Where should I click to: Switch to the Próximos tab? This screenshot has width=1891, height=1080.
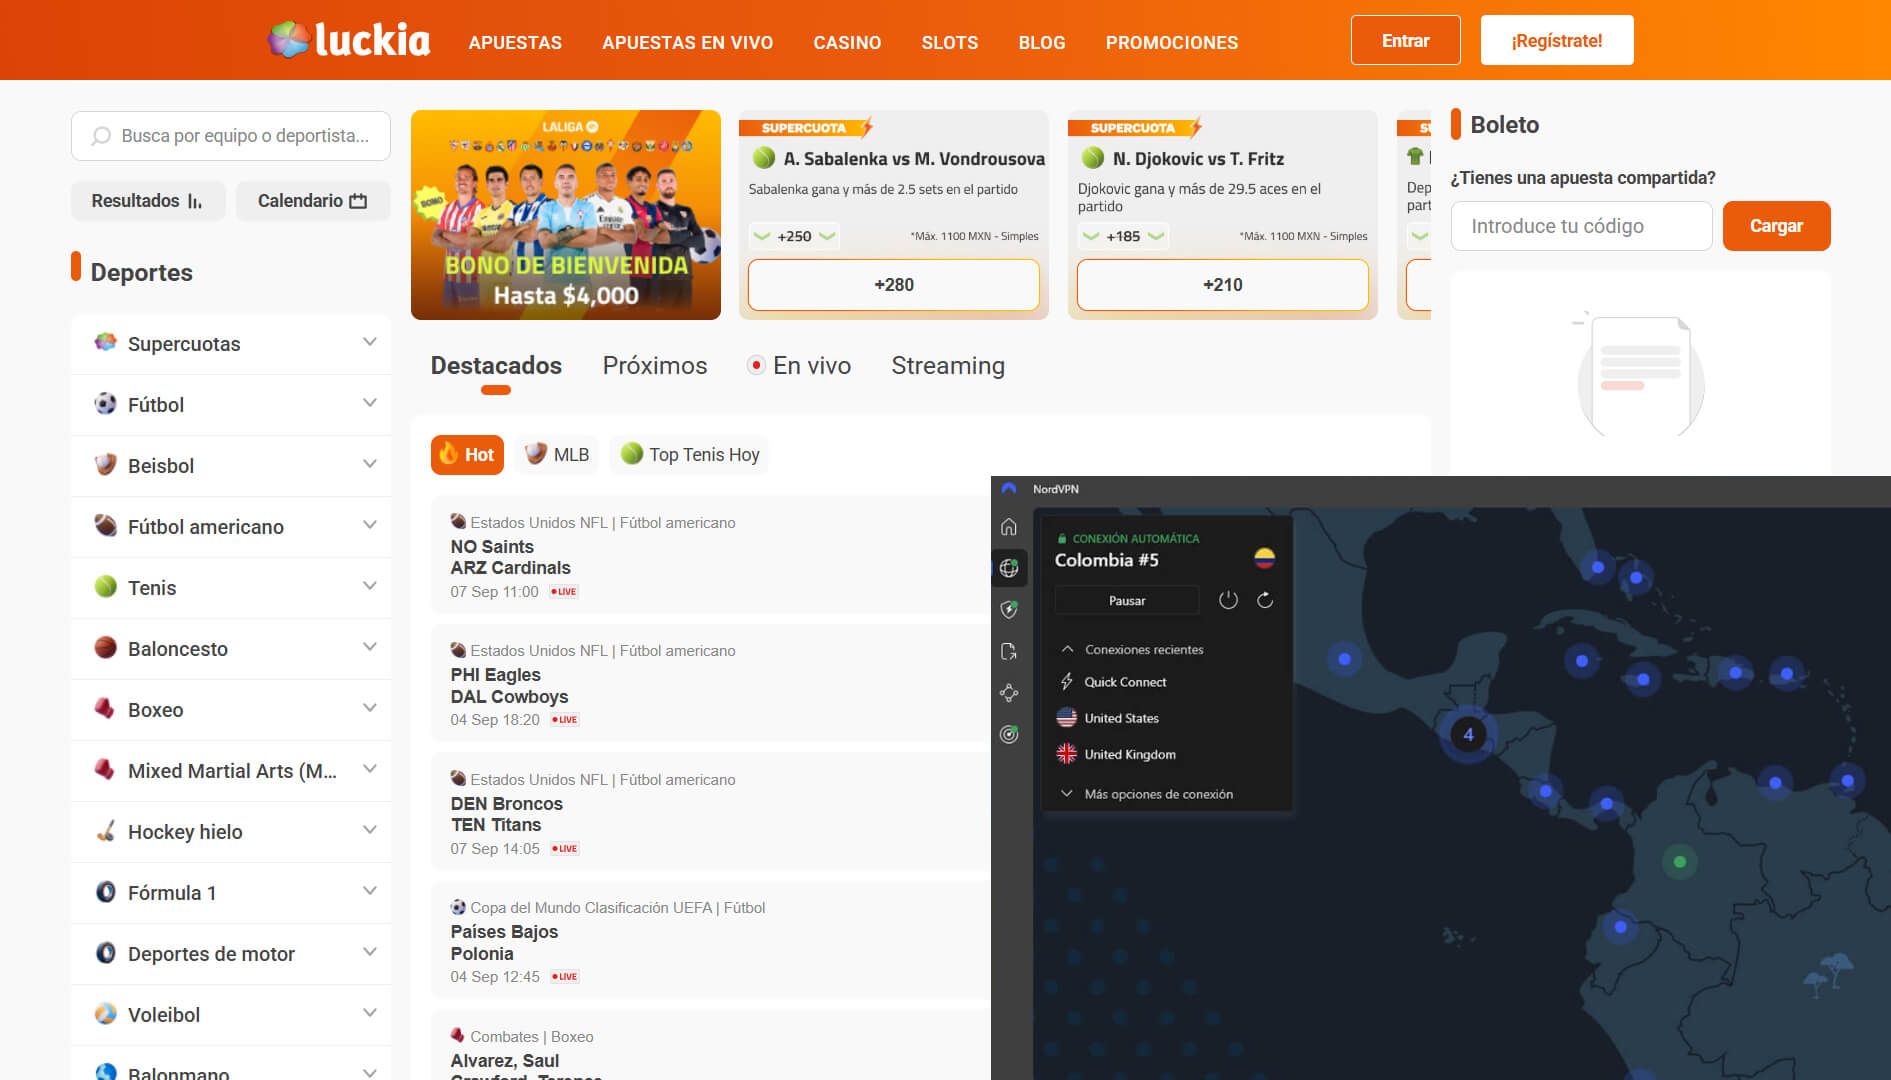coord(654,366)
